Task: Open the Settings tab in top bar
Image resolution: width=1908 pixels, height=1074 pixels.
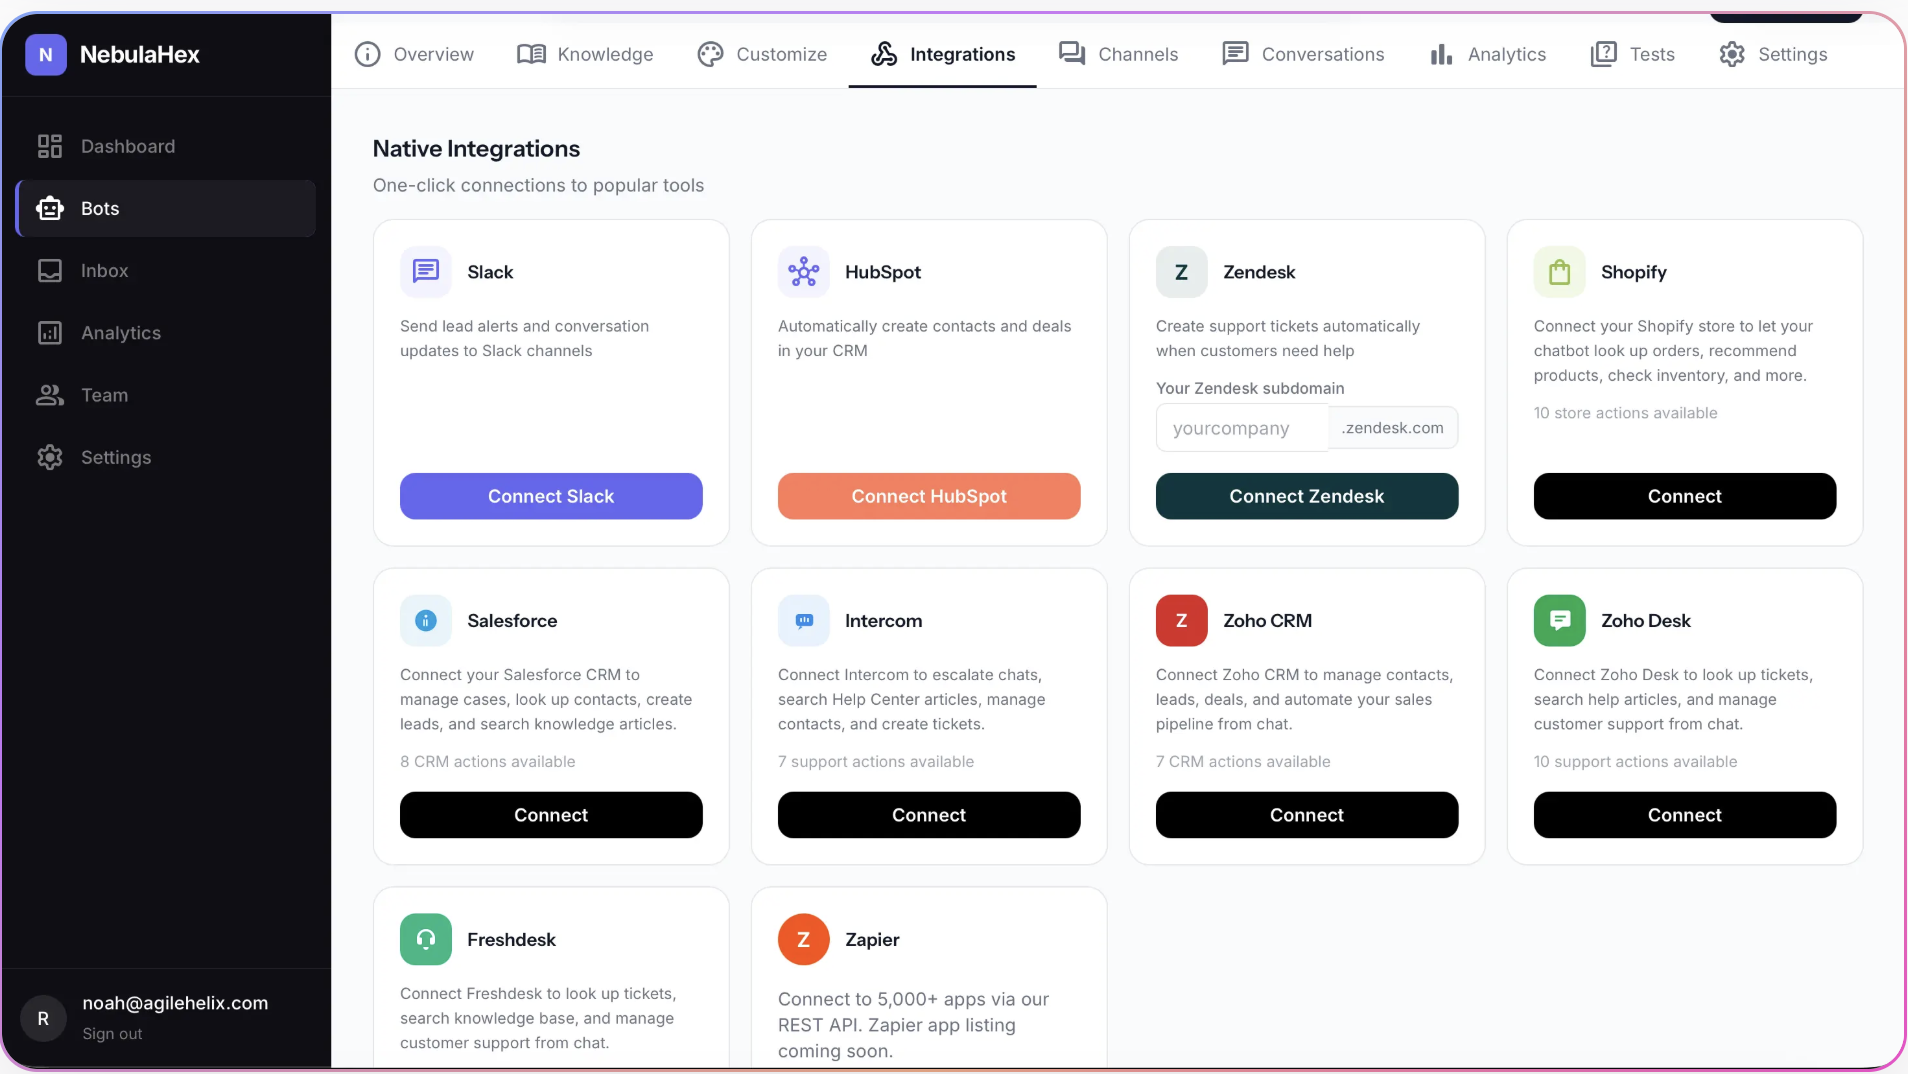Action: tap(1774, 54)
